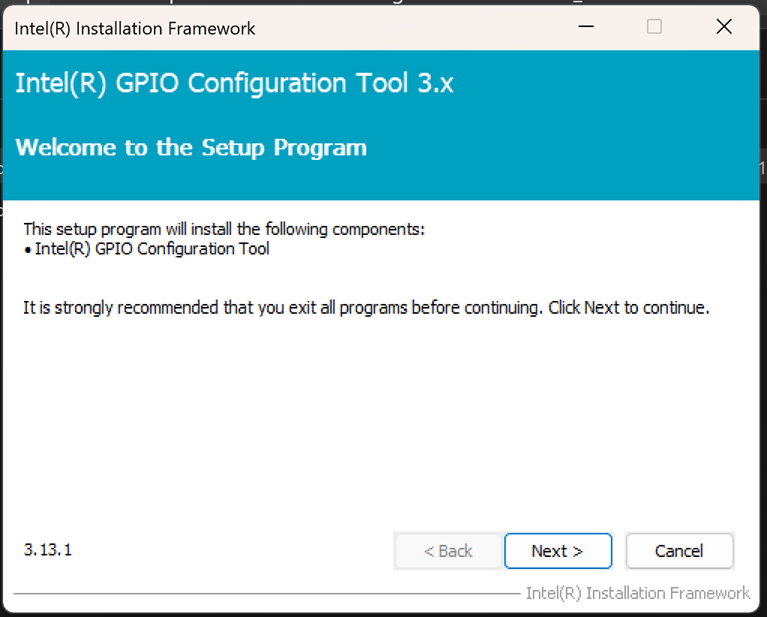
Task: Click the Welcome to the Setup Program heading
Action: coord(191,148)
